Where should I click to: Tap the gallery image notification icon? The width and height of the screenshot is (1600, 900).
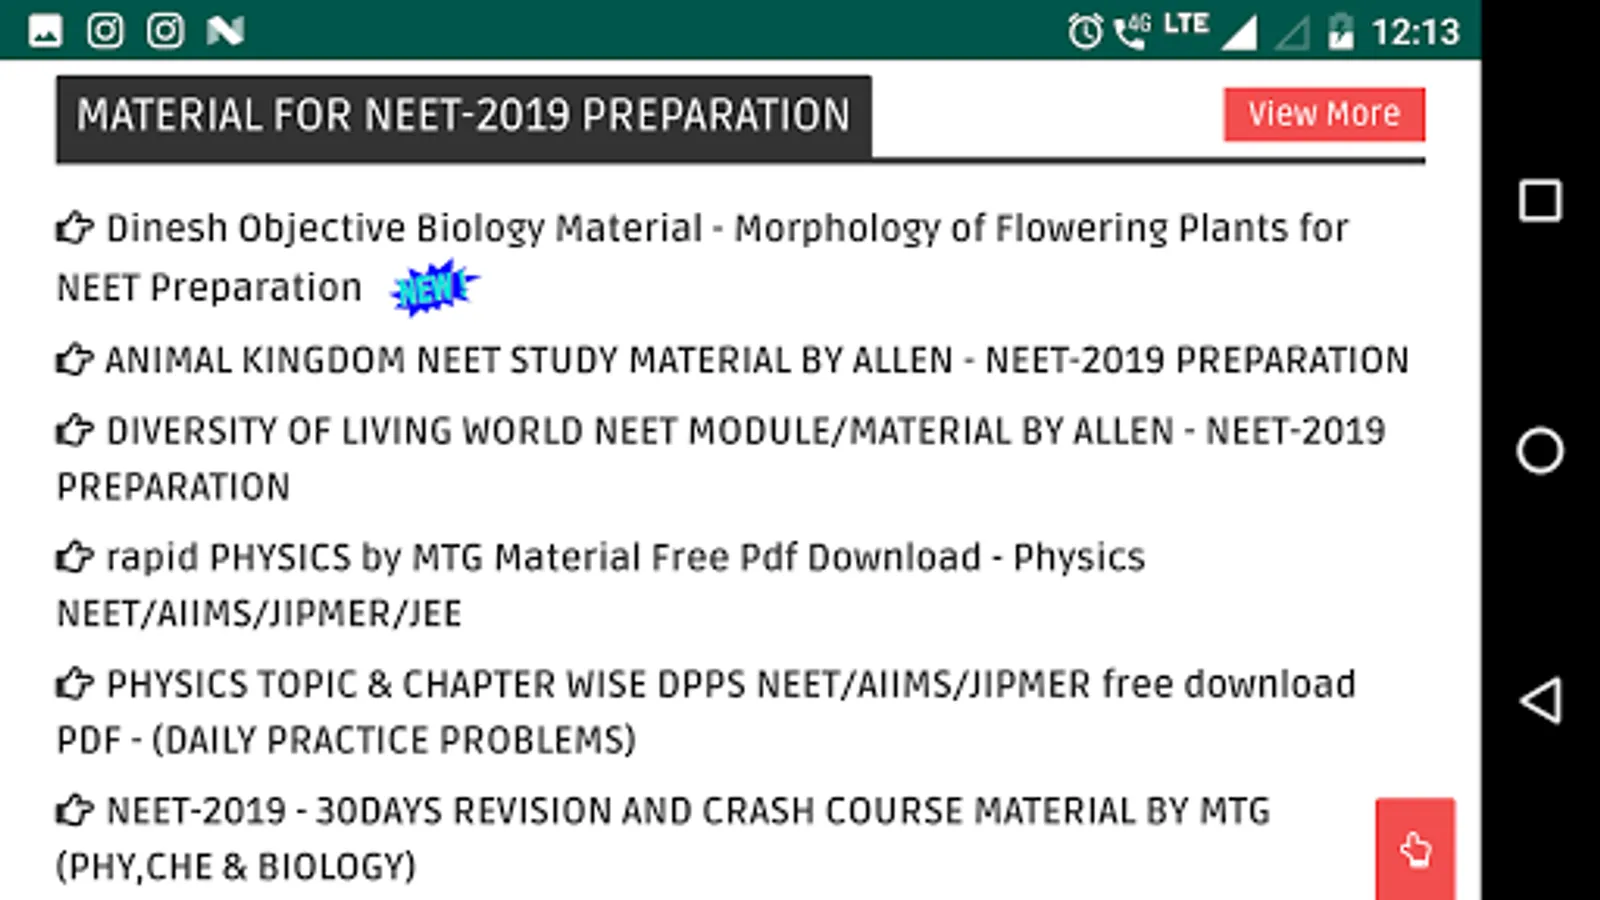coord(45,31)
